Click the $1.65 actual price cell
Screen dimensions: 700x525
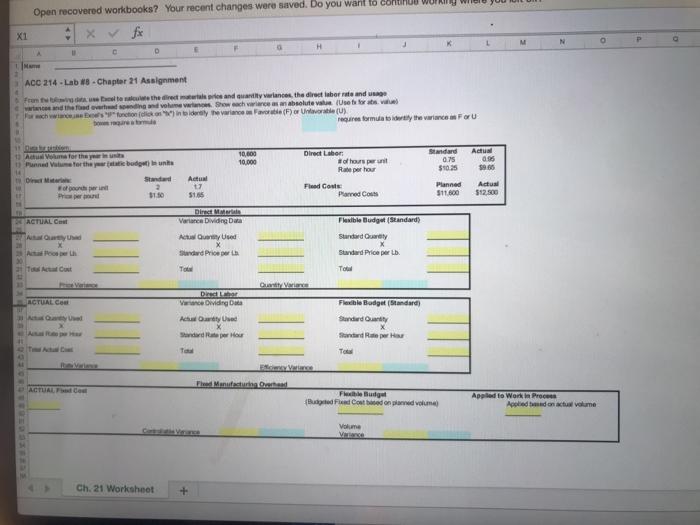(196, 195)
